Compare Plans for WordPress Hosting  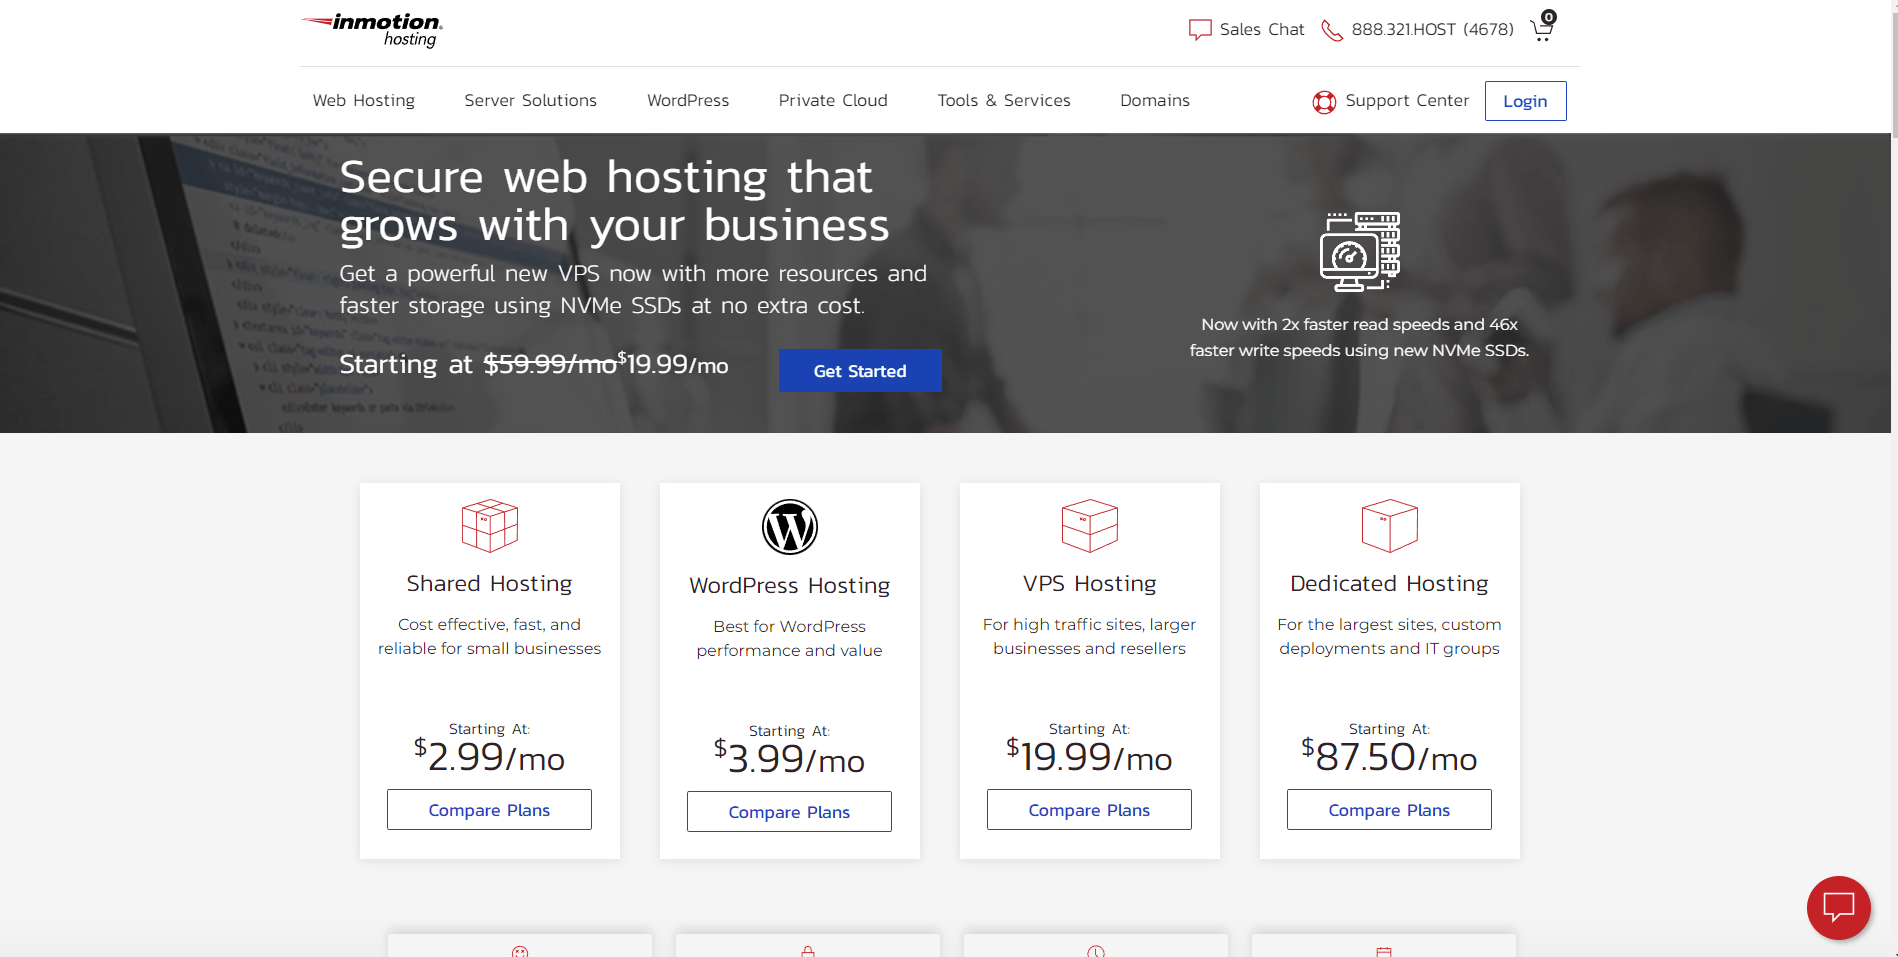click(789, 812)
